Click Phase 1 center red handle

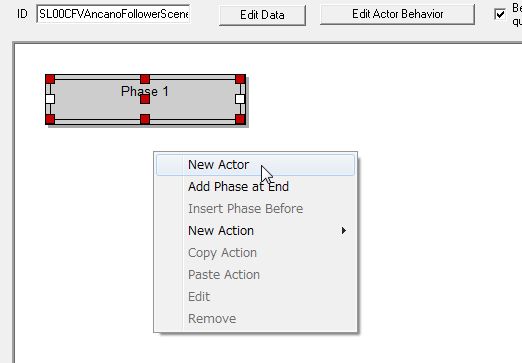145,99
